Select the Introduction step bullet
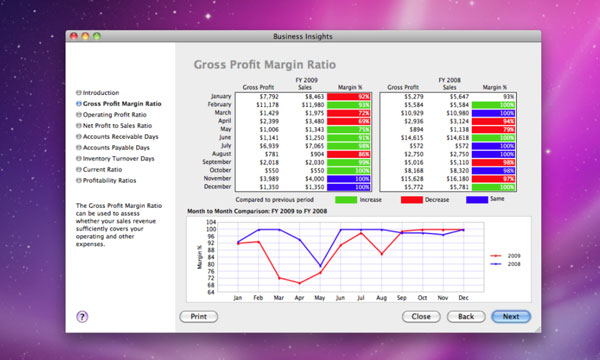 point(78,93)
